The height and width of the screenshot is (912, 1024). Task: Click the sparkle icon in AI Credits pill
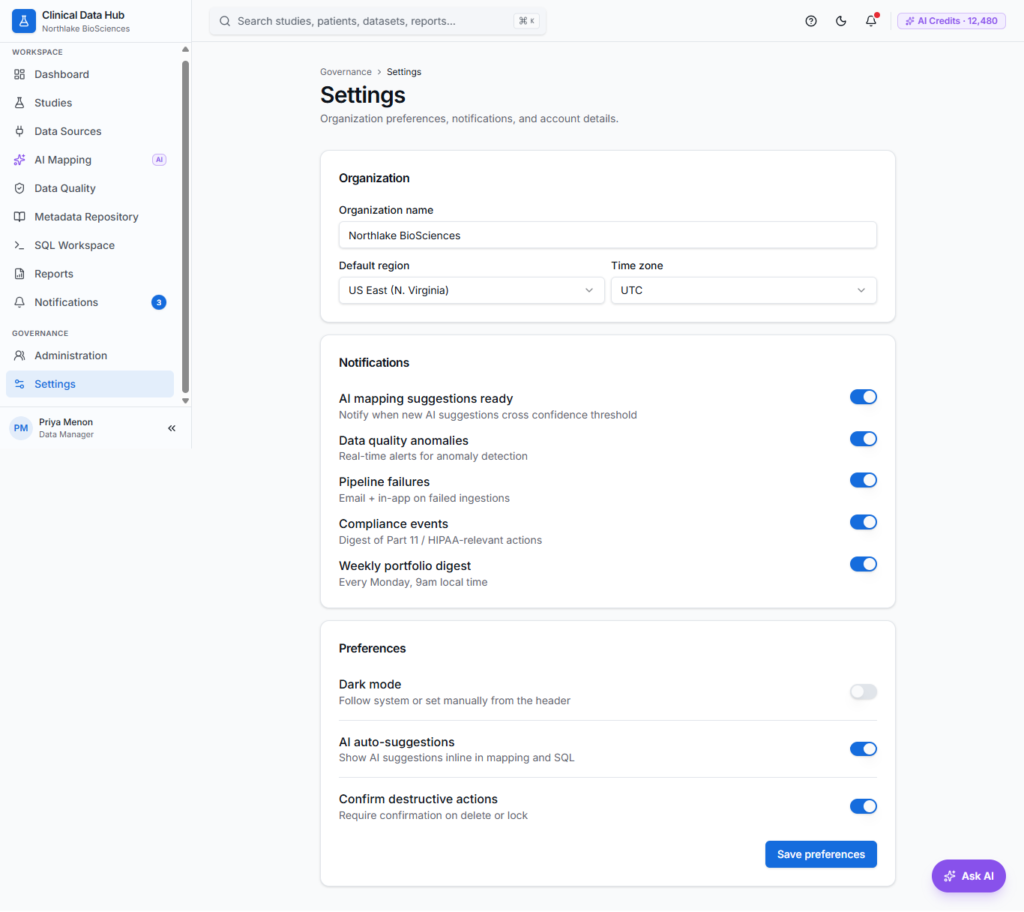[x=909, y=21]
